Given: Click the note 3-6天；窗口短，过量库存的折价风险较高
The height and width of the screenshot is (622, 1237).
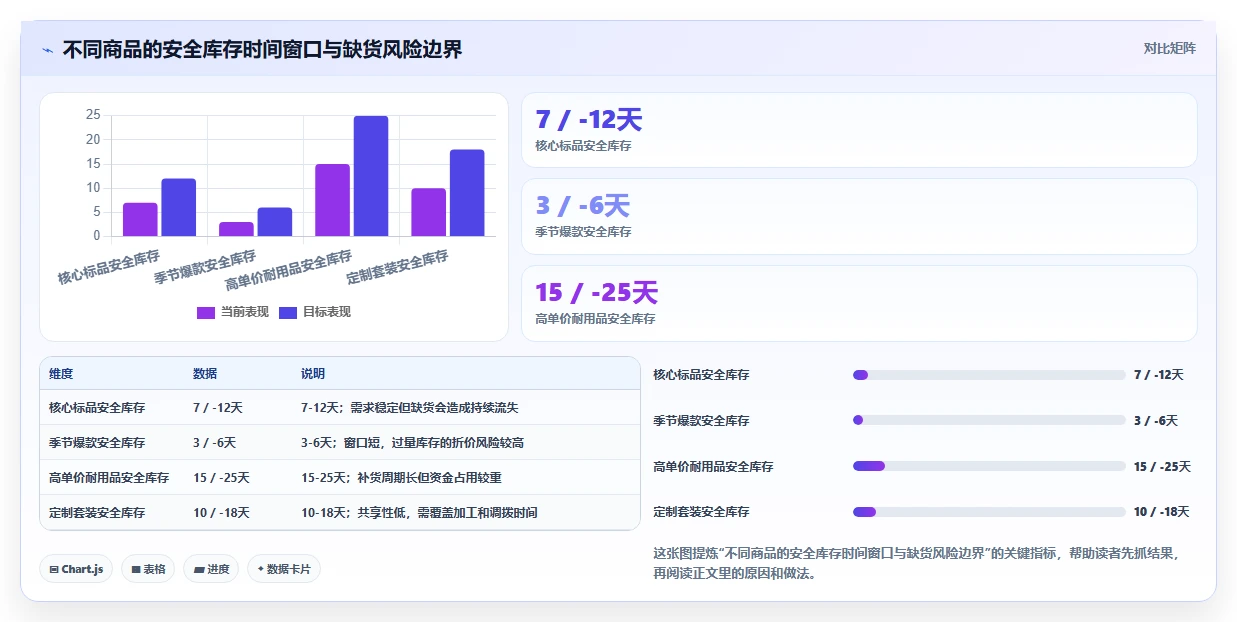Looking at the screenshot, I should (413, 443).
